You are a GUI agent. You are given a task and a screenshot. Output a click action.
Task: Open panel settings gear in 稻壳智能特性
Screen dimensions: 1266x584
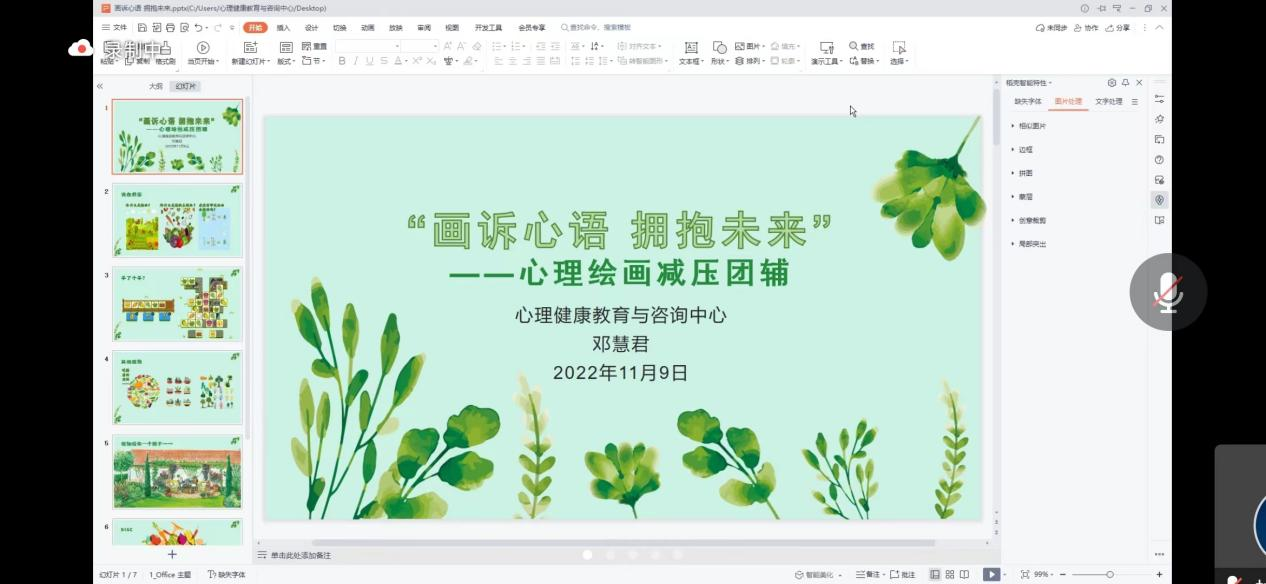[1112, 83]
